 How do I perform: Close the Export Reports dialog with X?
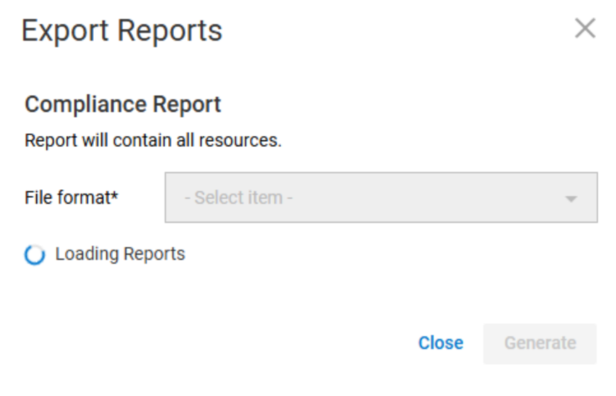pyautogui.click(x=585, y=28)
